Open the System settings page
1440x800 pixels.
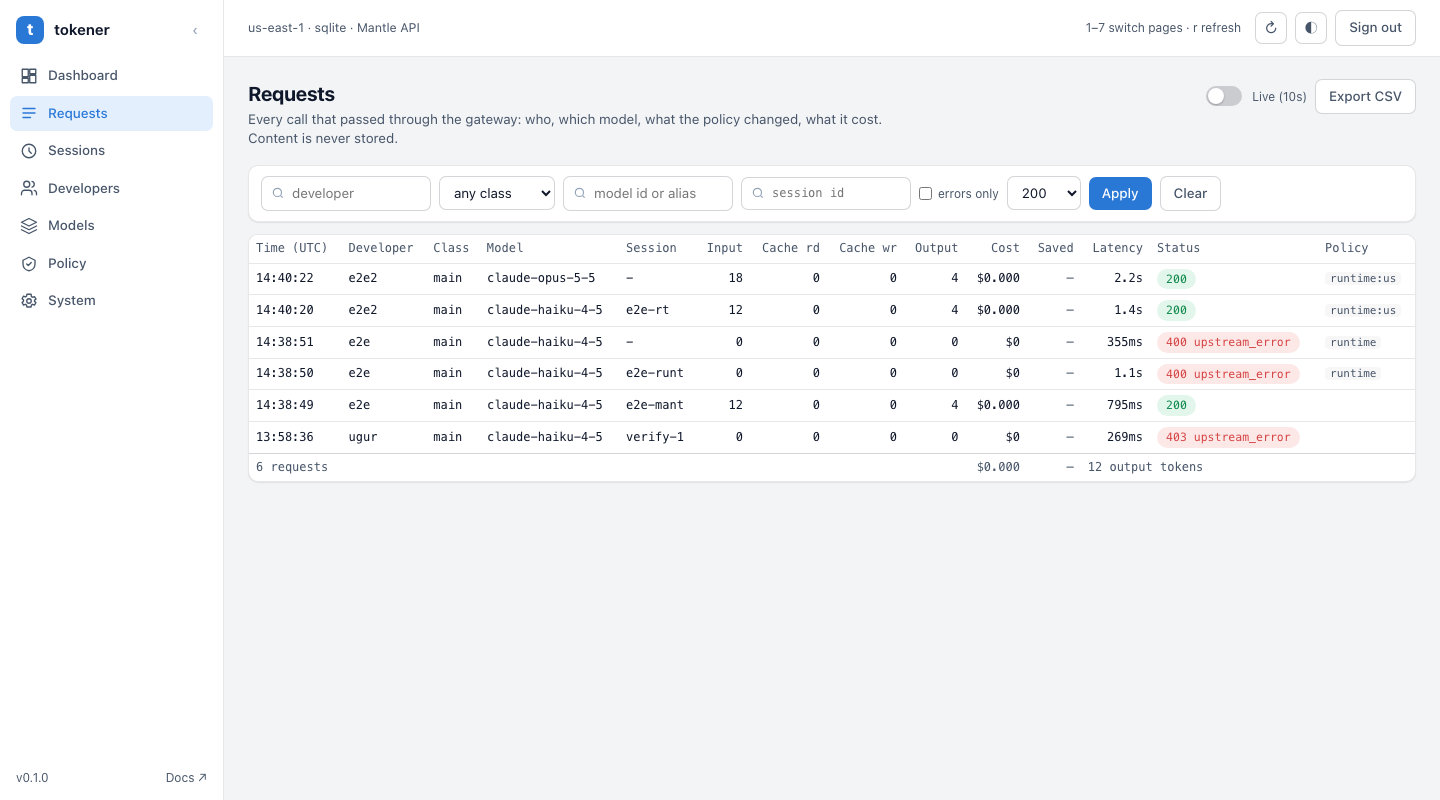[111, 301]
